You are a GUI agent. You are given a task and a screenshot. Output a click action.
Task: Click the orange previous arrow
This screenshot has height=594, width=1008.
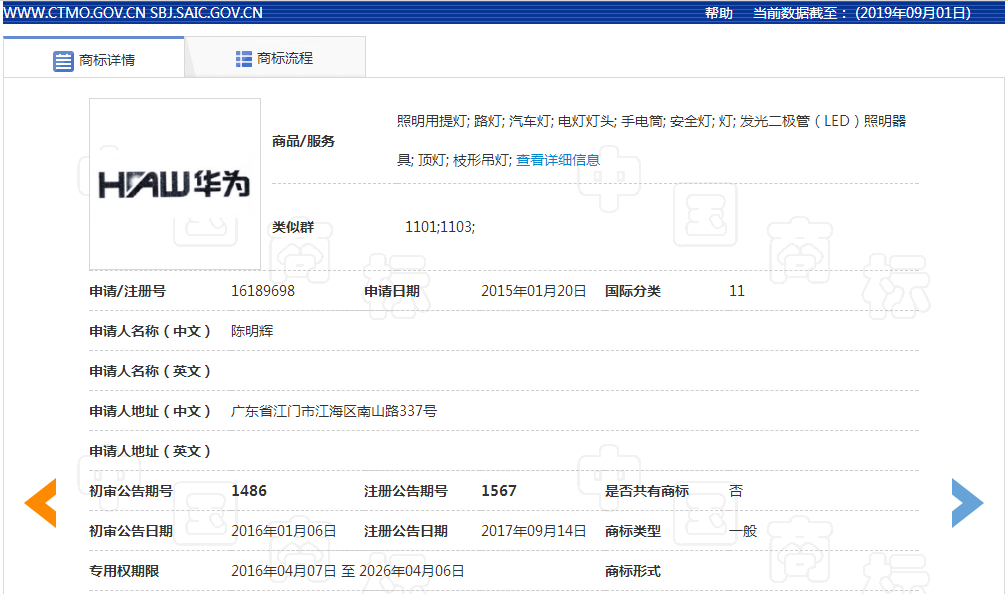[x=40, y=503]
